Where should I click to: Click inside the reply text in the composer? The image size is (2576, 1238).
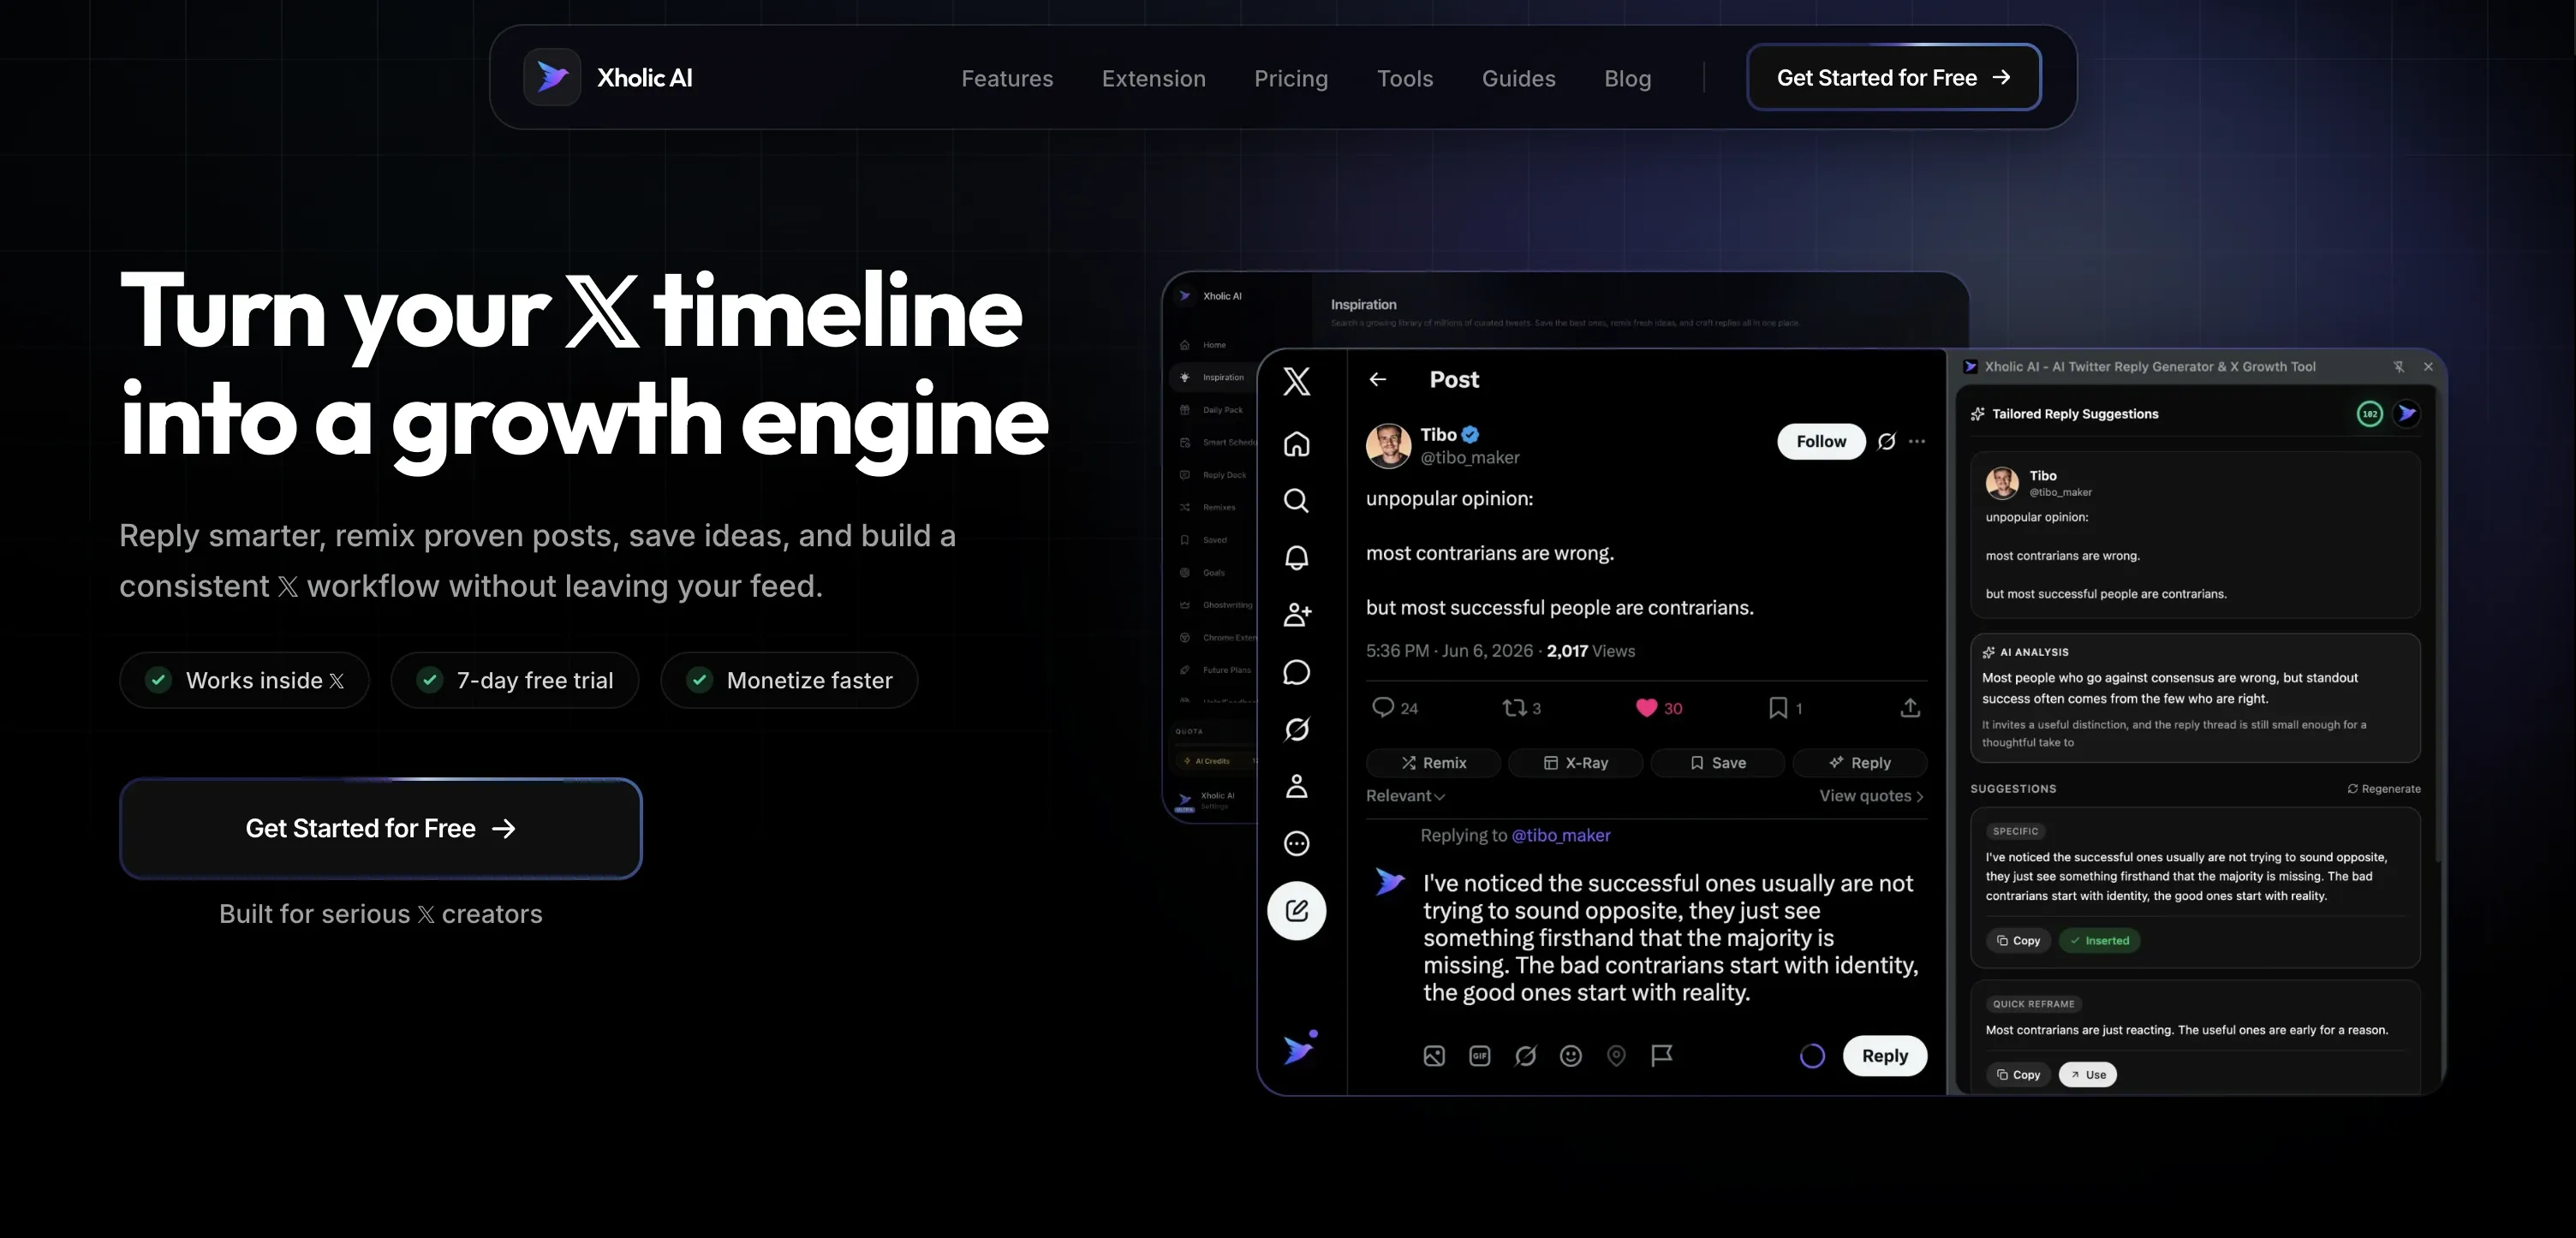[1670, 937]
